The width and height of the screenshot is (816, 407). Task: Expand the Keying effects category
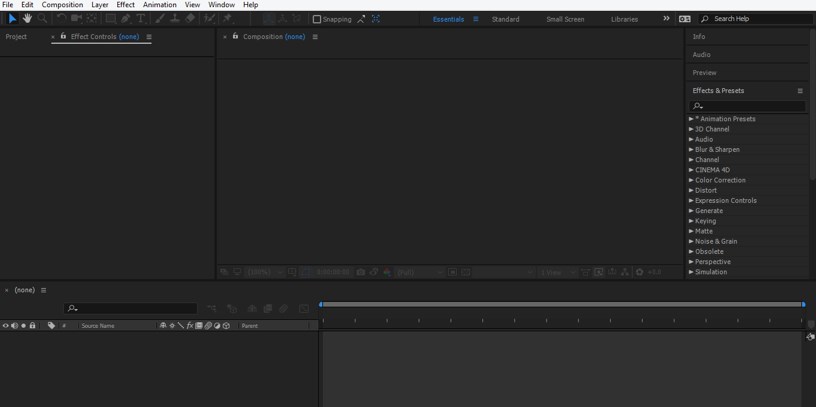(x=691, y=221)
